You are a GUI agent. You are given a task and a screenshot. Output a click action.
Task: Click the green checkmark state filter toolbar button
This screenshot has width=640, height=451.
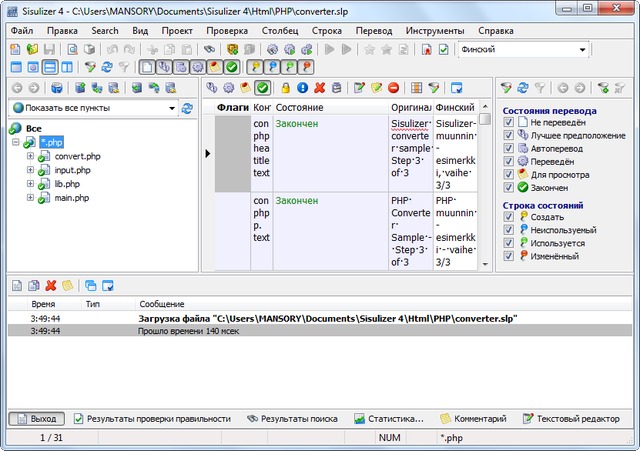point(231,67)
